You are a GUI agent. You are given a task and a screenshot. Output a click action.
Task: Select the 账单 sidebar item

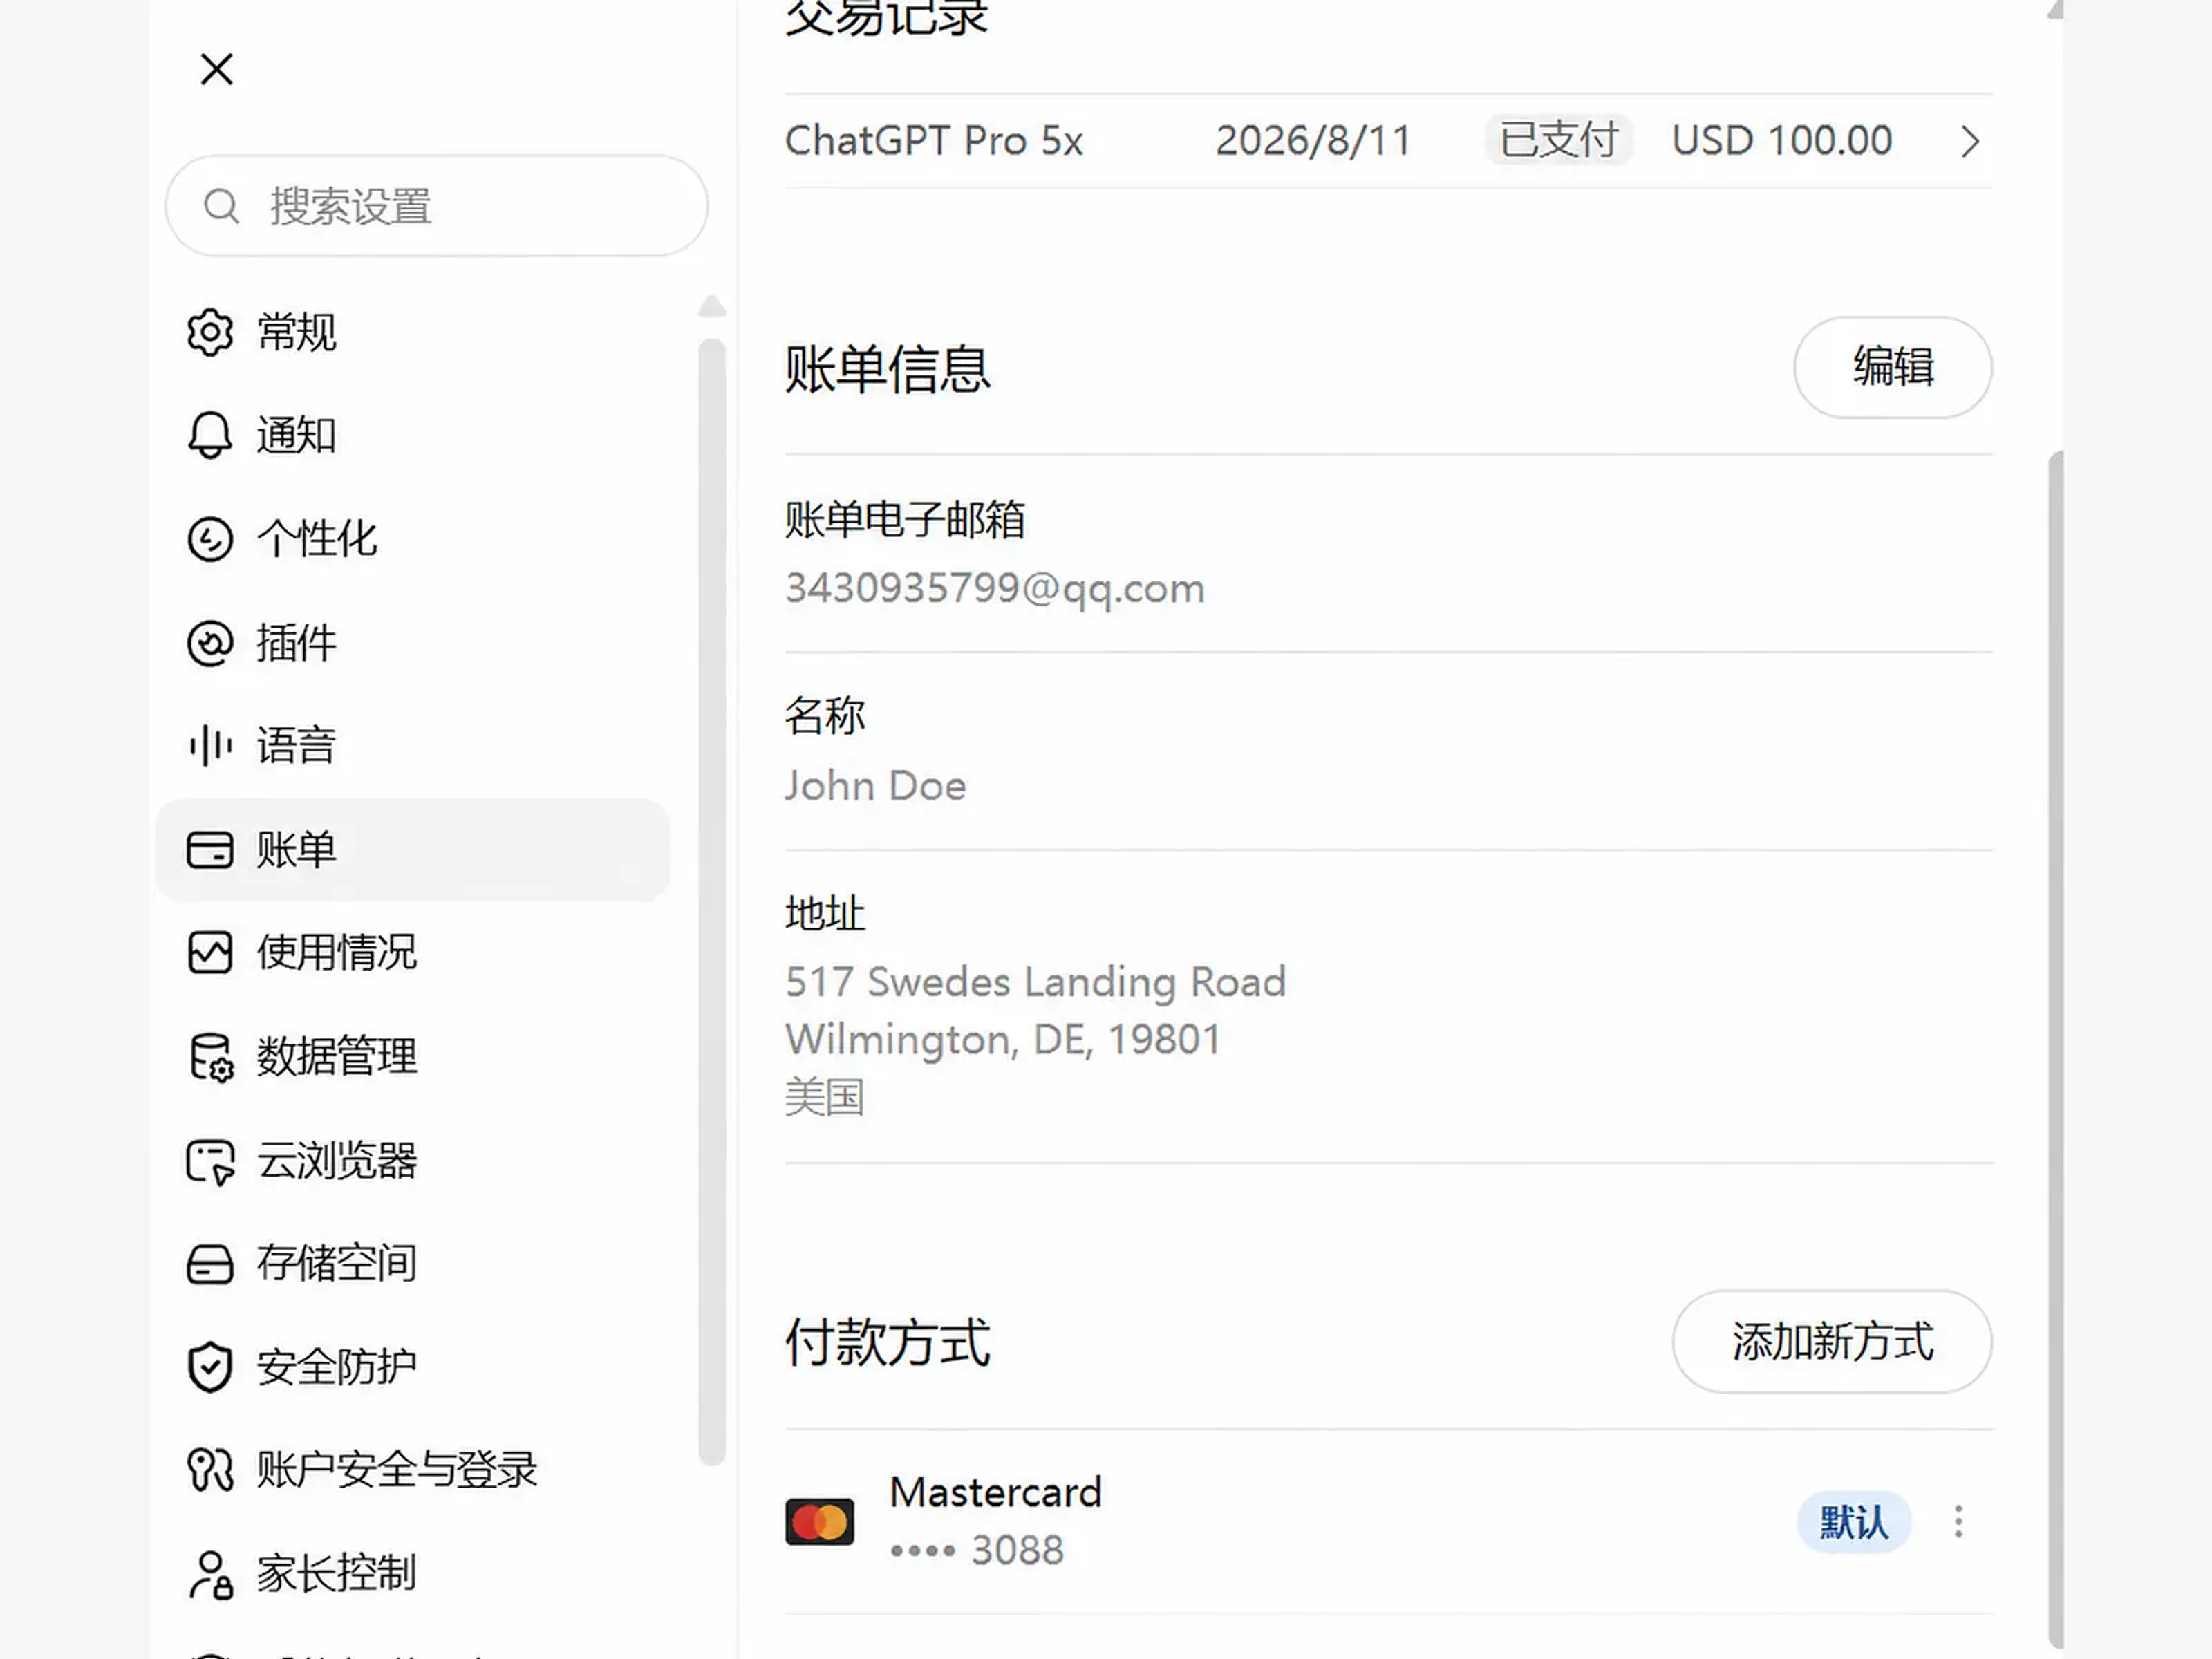click(x=412, y=850)
